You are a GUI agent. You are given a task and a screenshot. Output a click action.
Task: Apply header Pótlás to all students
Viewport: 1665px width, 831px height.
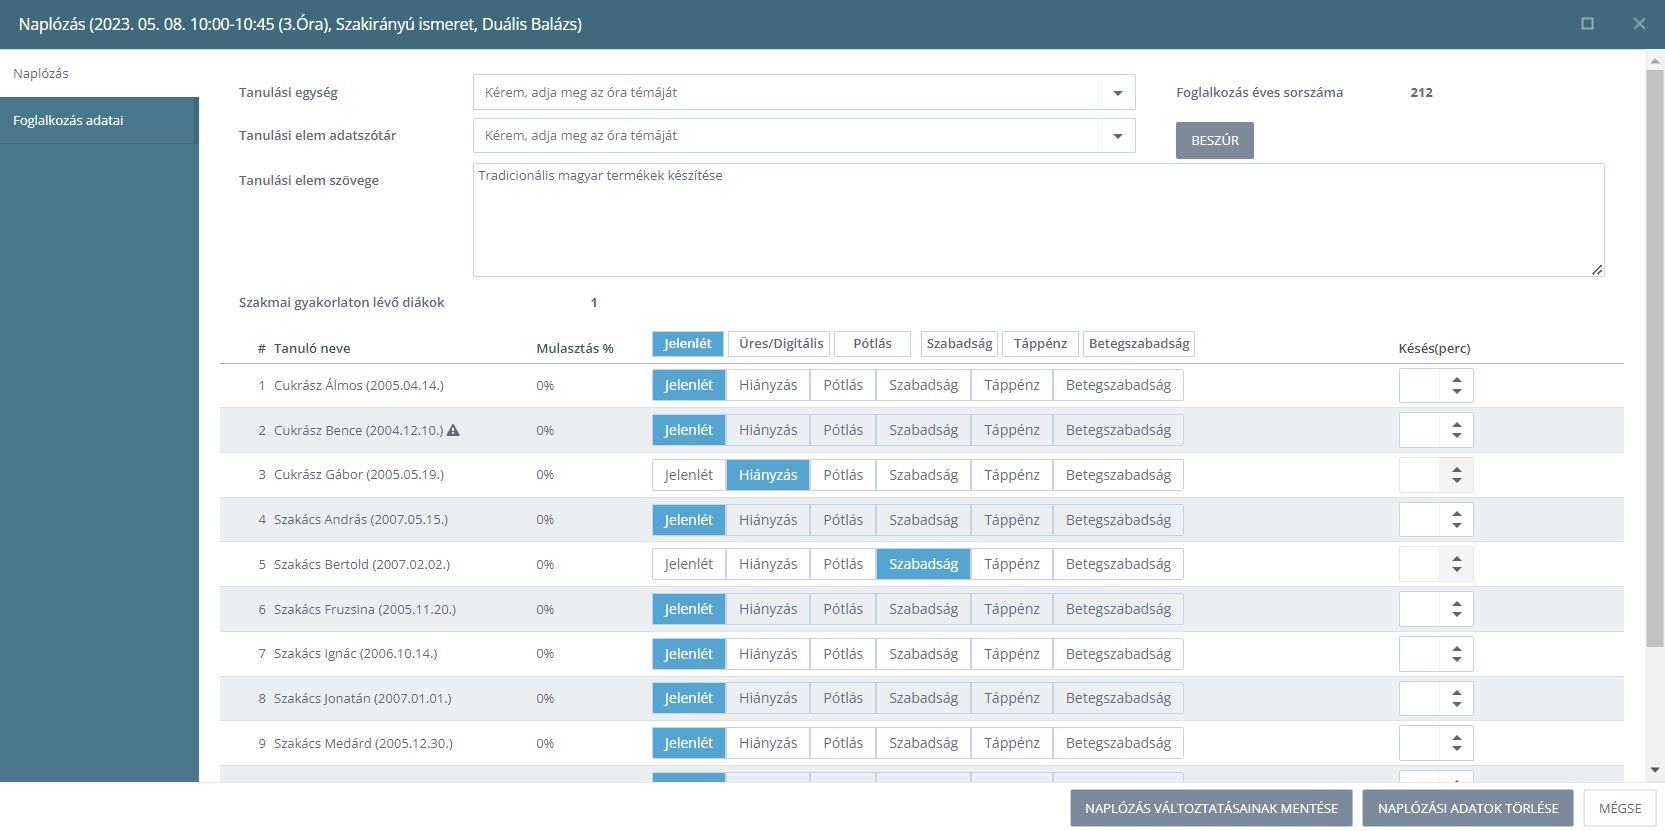click(872, 344)
